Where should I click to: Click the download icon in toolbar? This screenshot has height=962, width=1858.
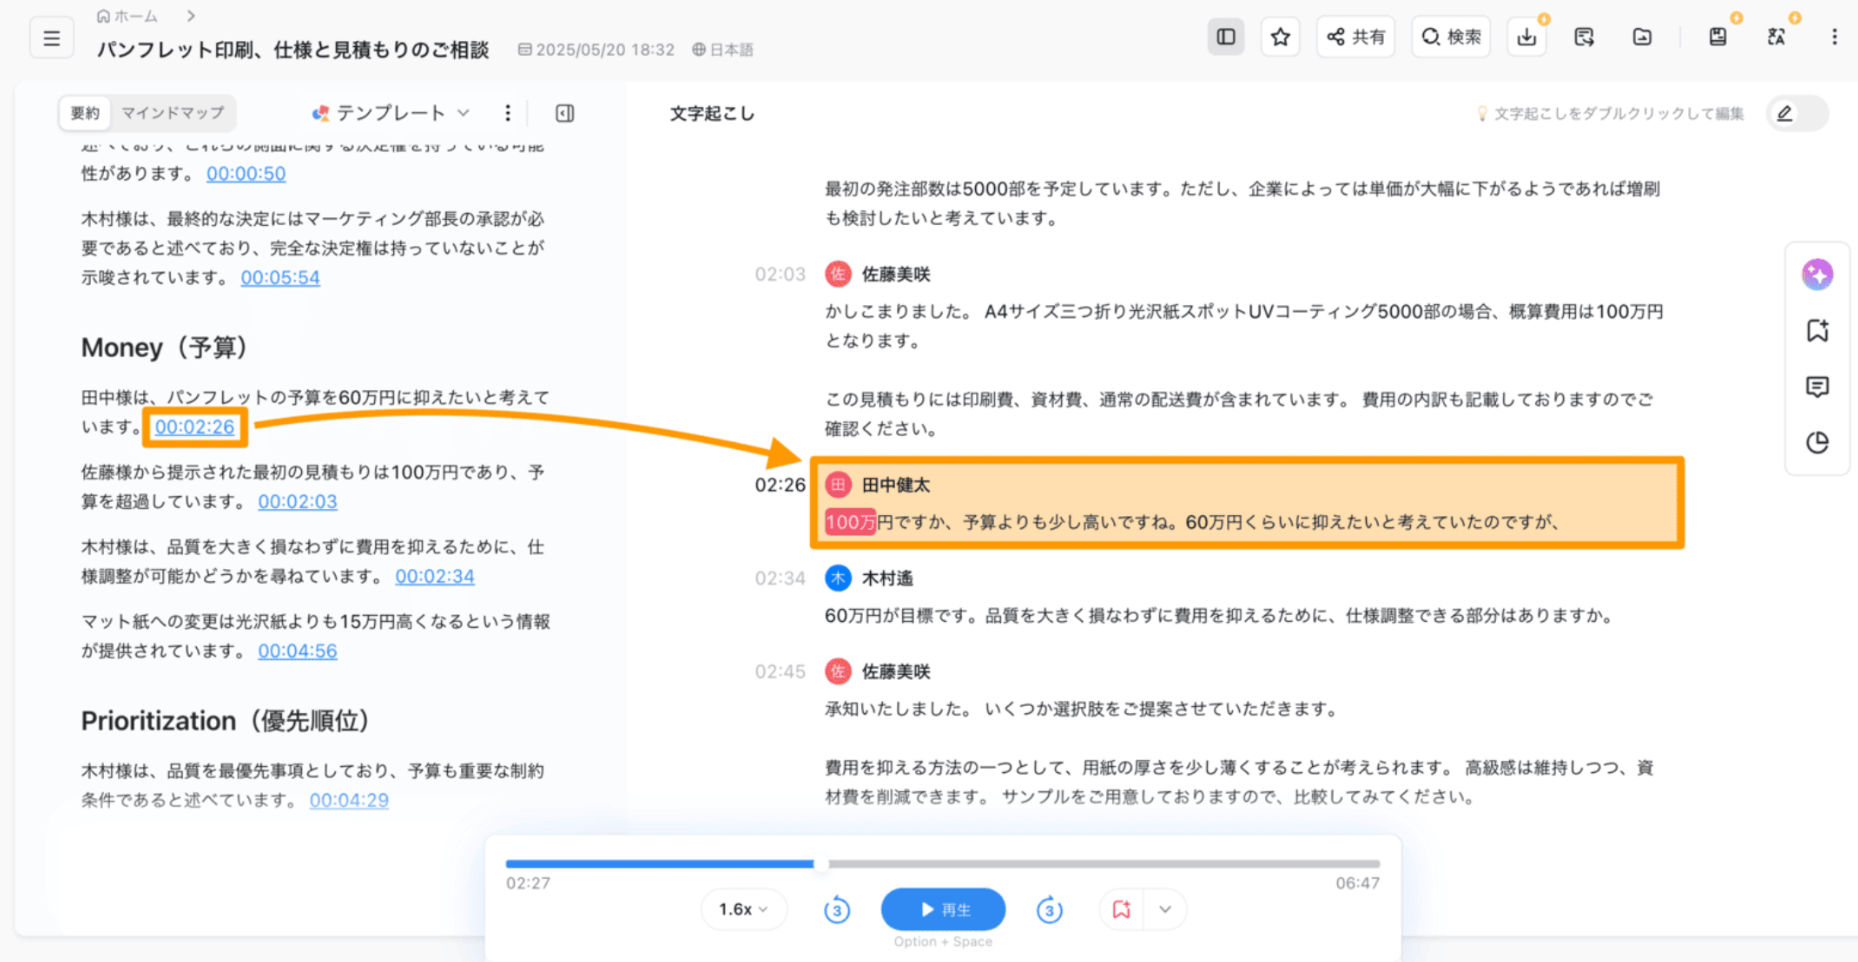(1526, 38)
